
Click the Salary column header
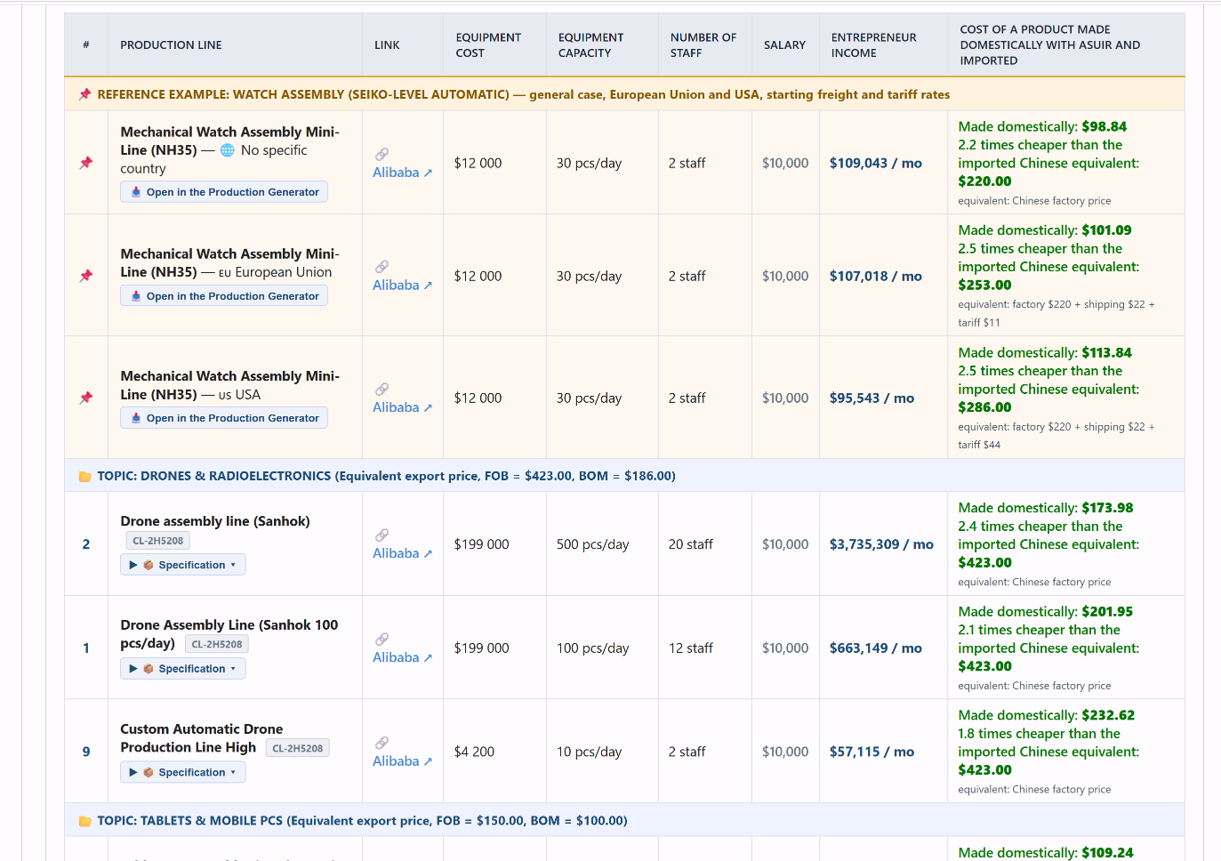(x=785, y=45)
